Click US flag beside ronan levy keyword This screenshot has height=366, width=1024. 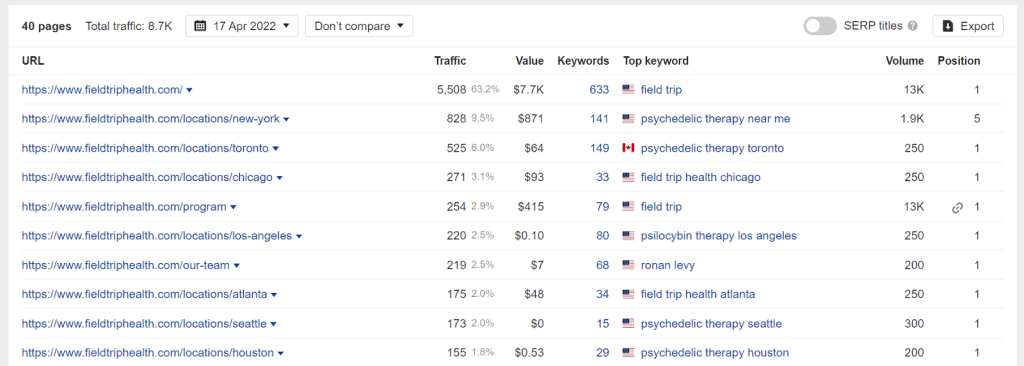point(628,265)
